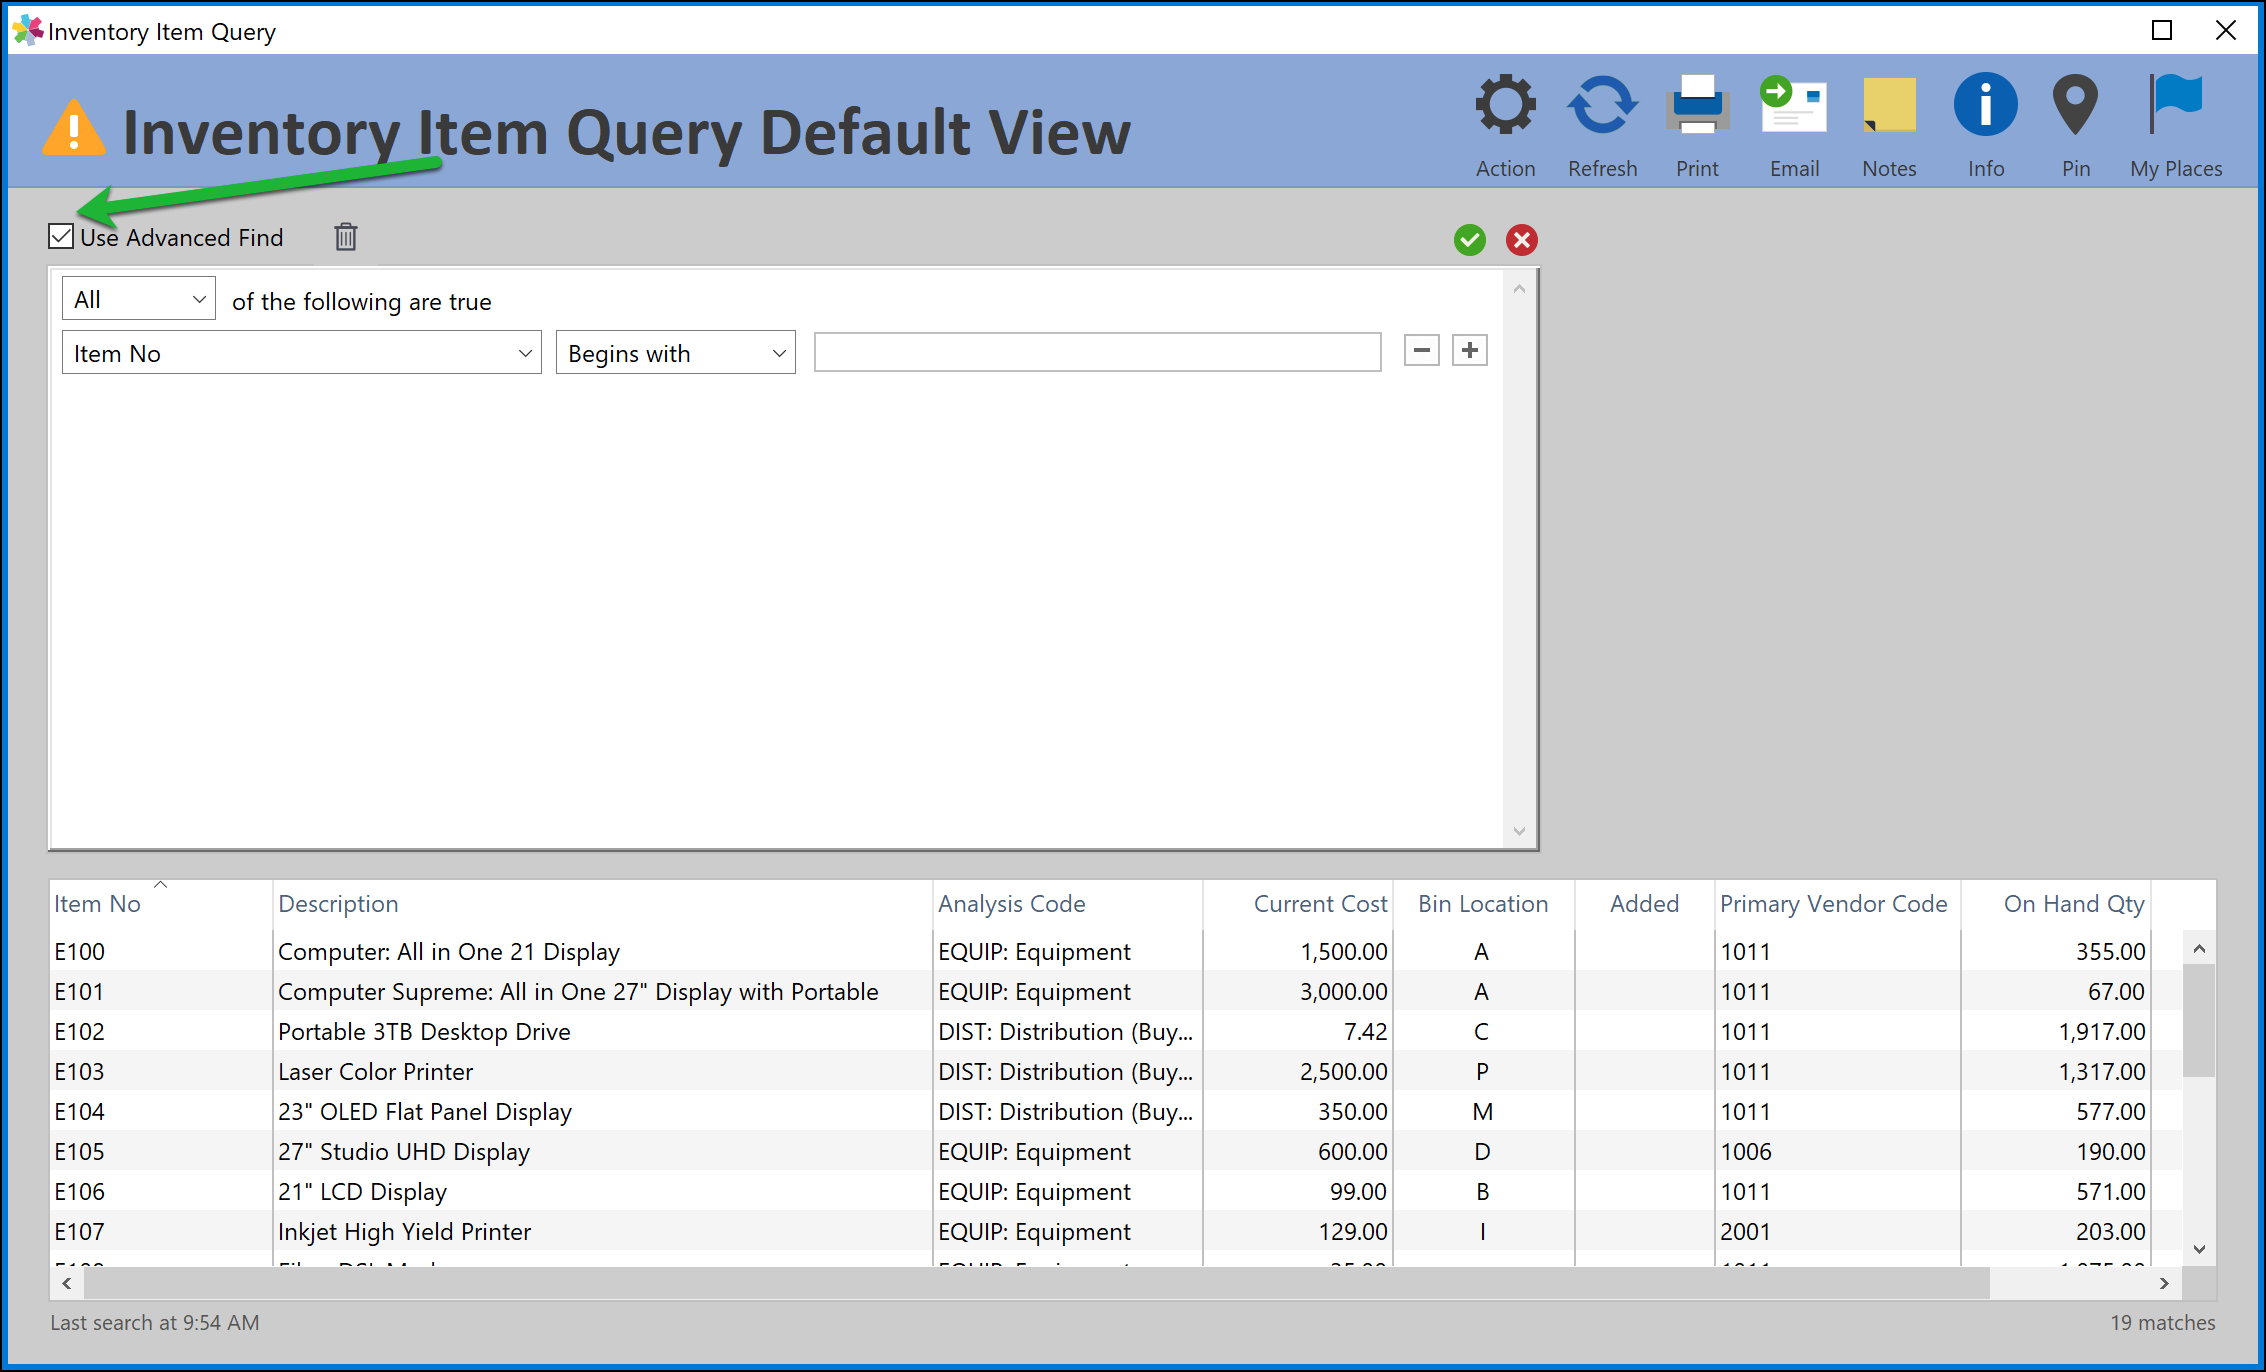Open the Notes sticky icon
This screenshot has width=2266, height=1372.
point(1889,106)
